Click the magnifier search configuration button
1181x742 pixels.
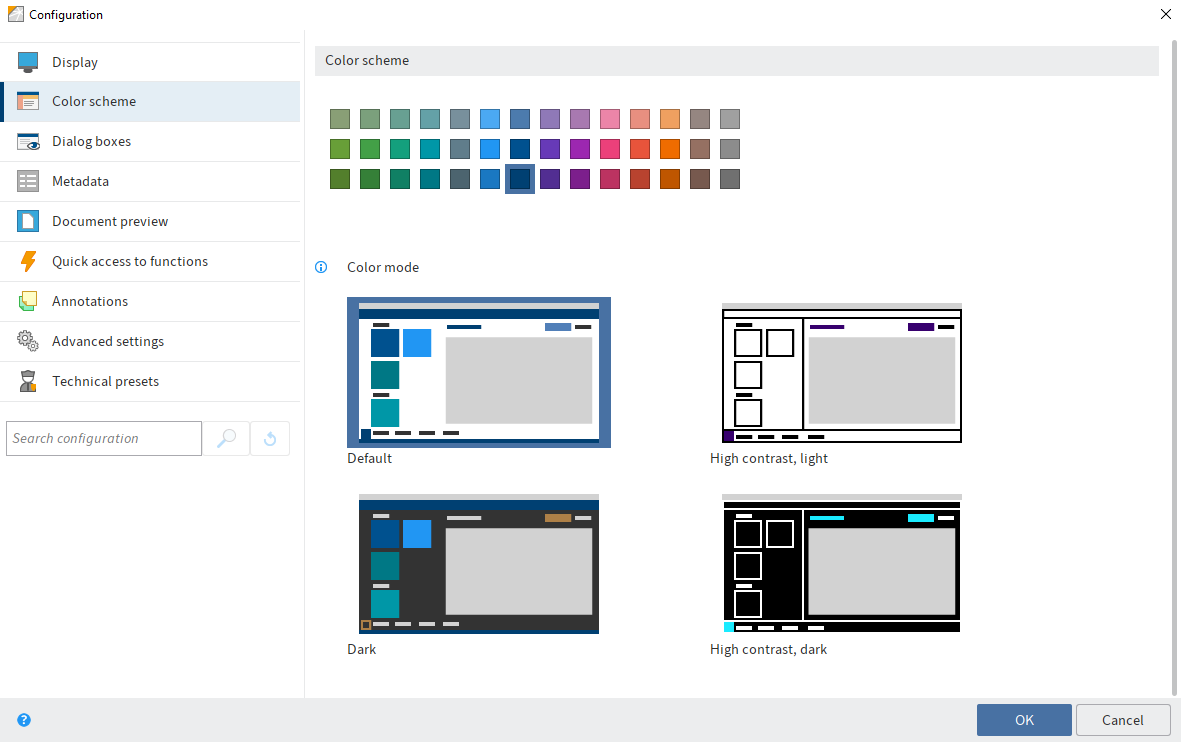tap(226, 438)
